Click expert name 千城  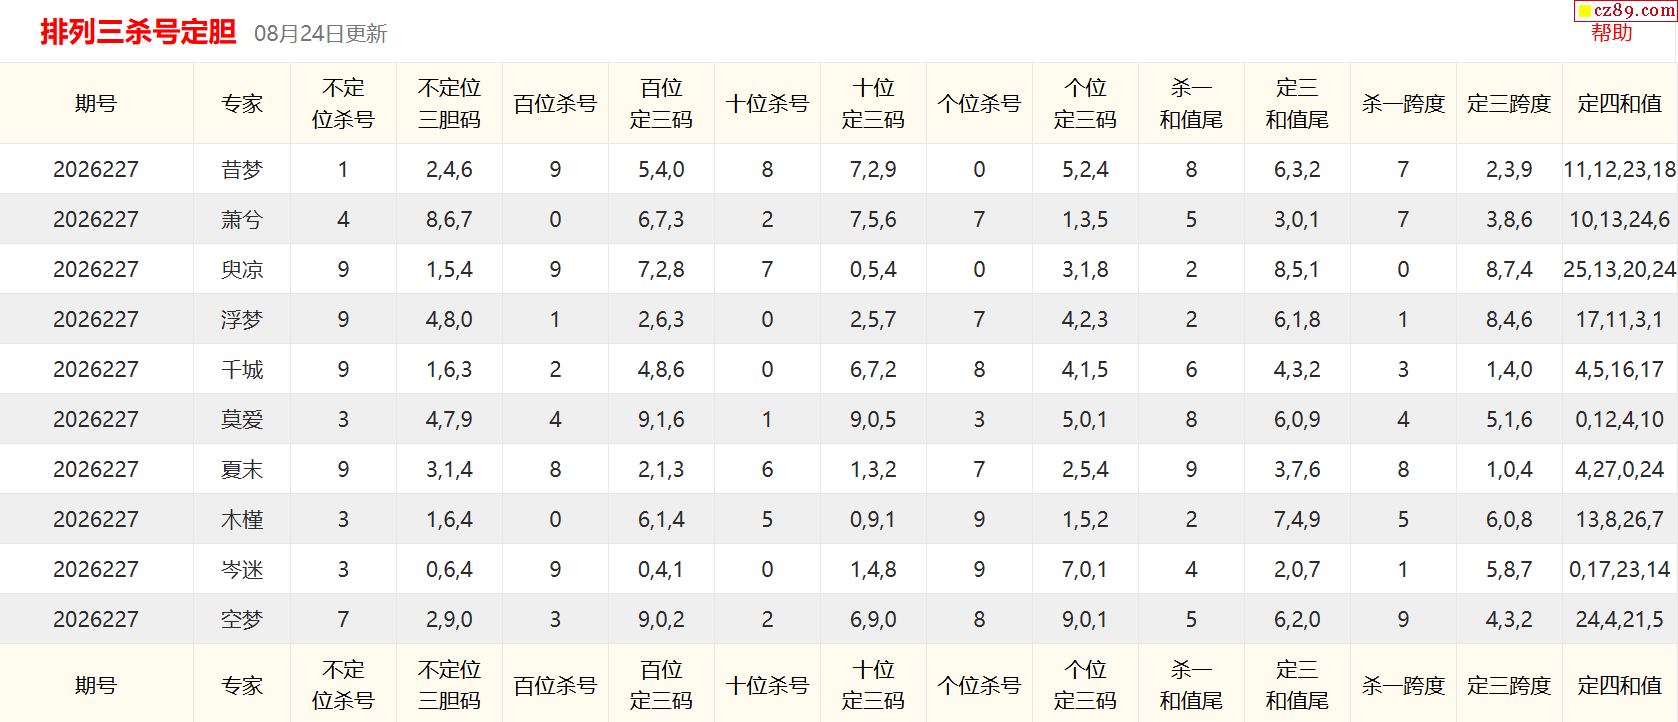pos(242,370)
